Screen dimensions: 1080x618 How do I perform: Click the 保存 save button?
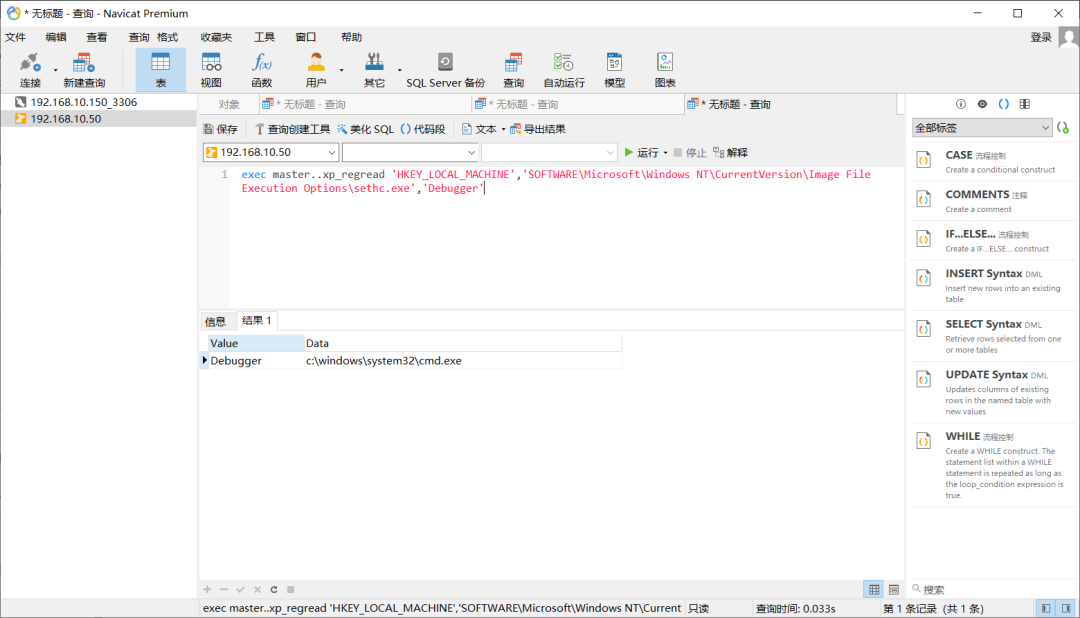[220, 130]
